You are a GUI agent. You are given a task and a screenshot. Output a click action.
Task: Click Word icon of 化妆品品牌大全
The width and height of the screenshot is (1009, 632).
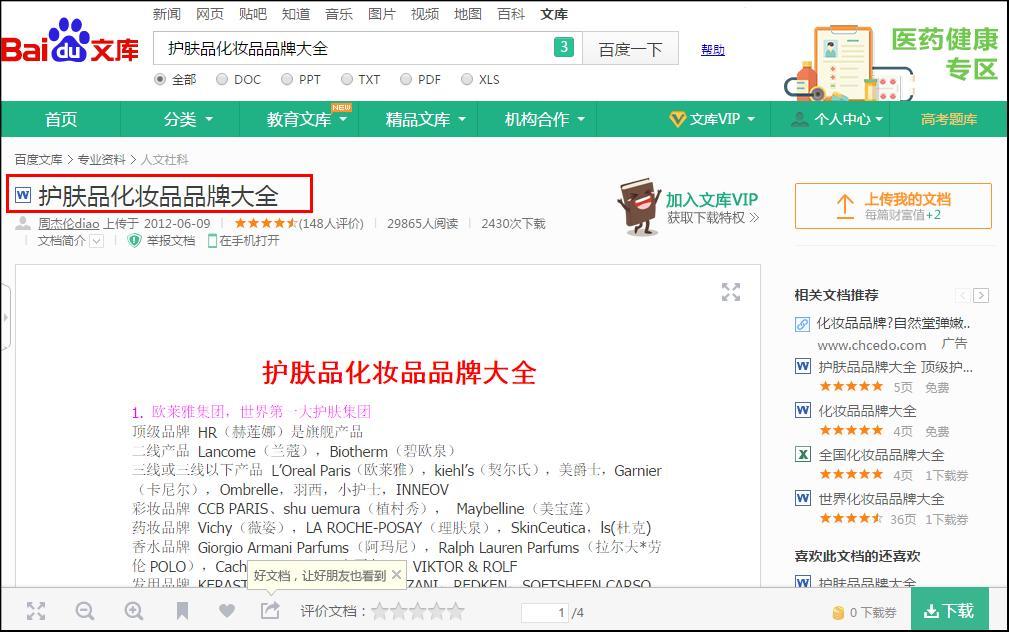tap(803, 410)
